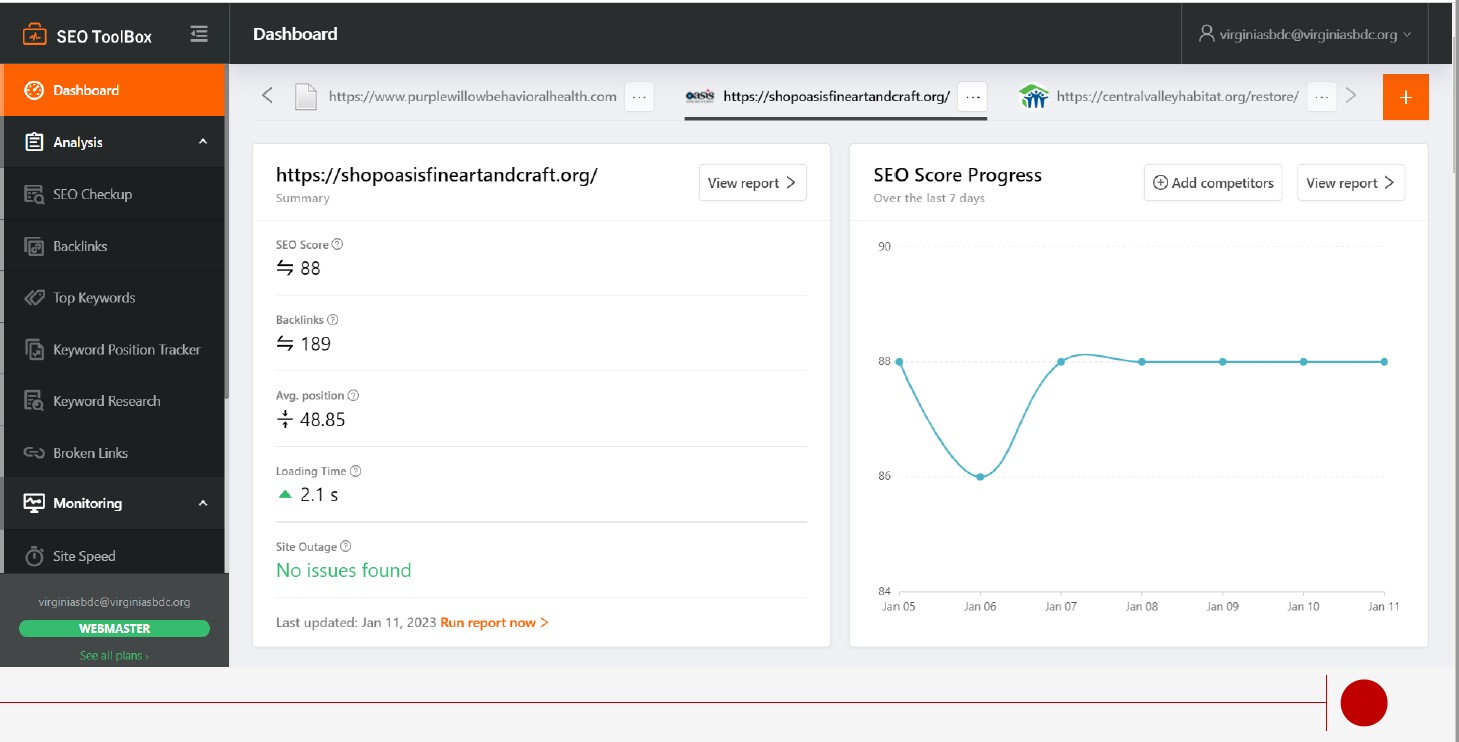
Task: Open Keyword Position Tracker
Action: click(x=114, y=350)
